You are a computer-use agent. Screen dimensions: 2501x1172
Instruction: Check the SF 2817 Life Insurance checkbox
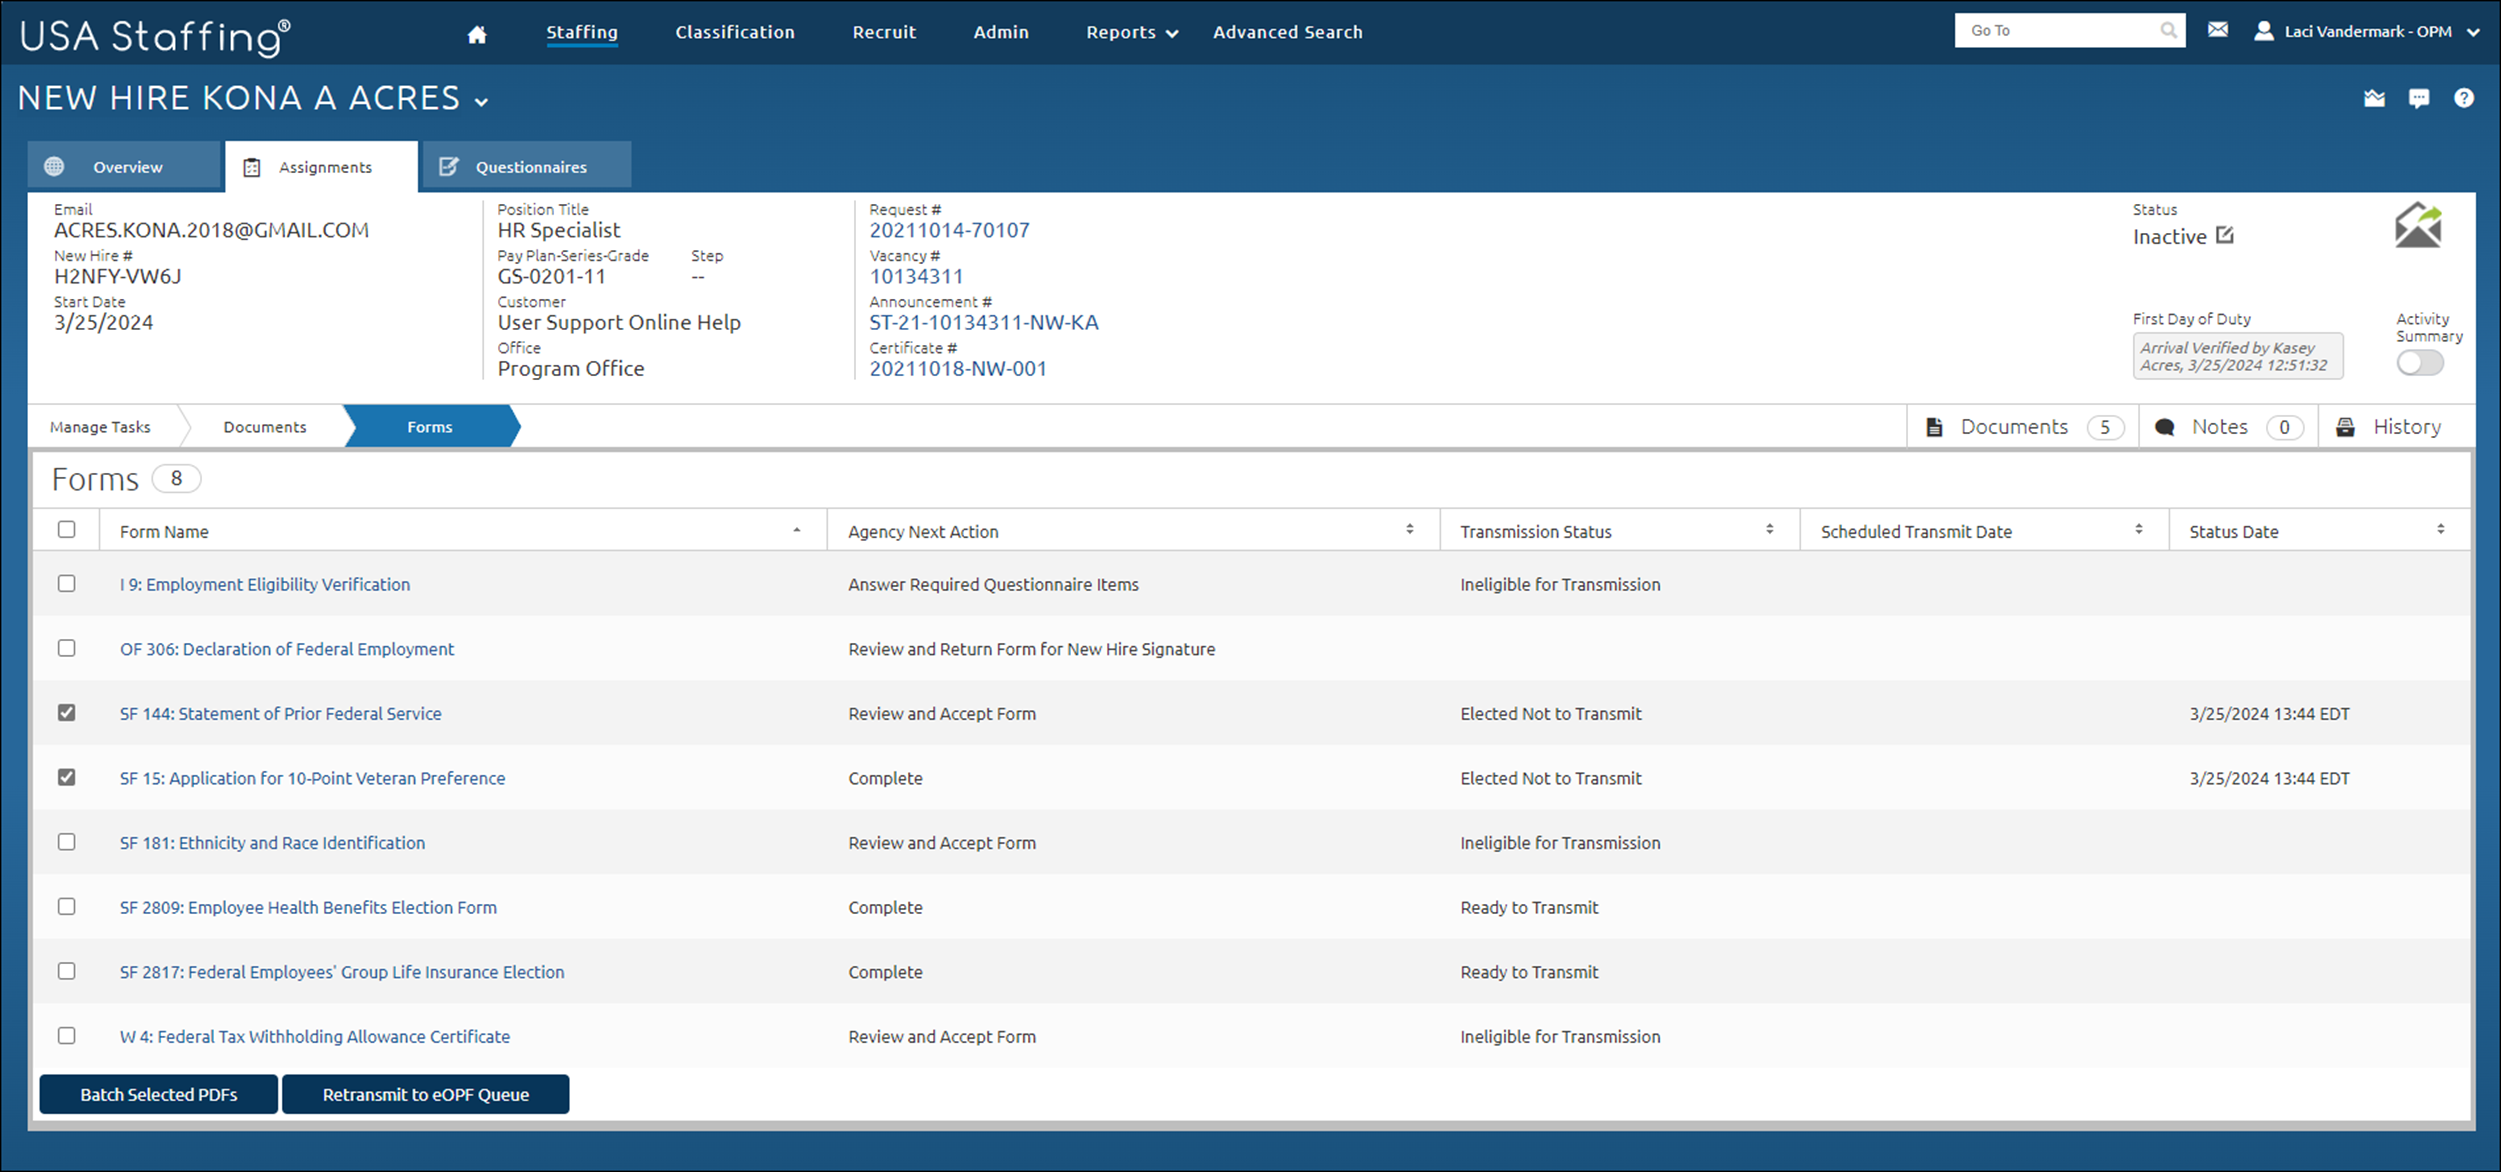pos(67,971)
